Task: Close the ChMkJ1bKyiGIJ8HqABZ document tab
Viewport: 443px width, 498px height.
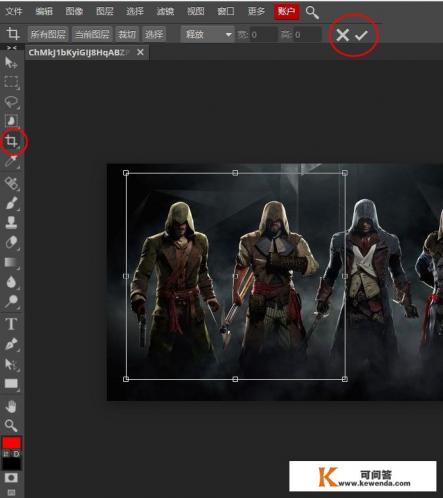Action: (x=140, y=52)
